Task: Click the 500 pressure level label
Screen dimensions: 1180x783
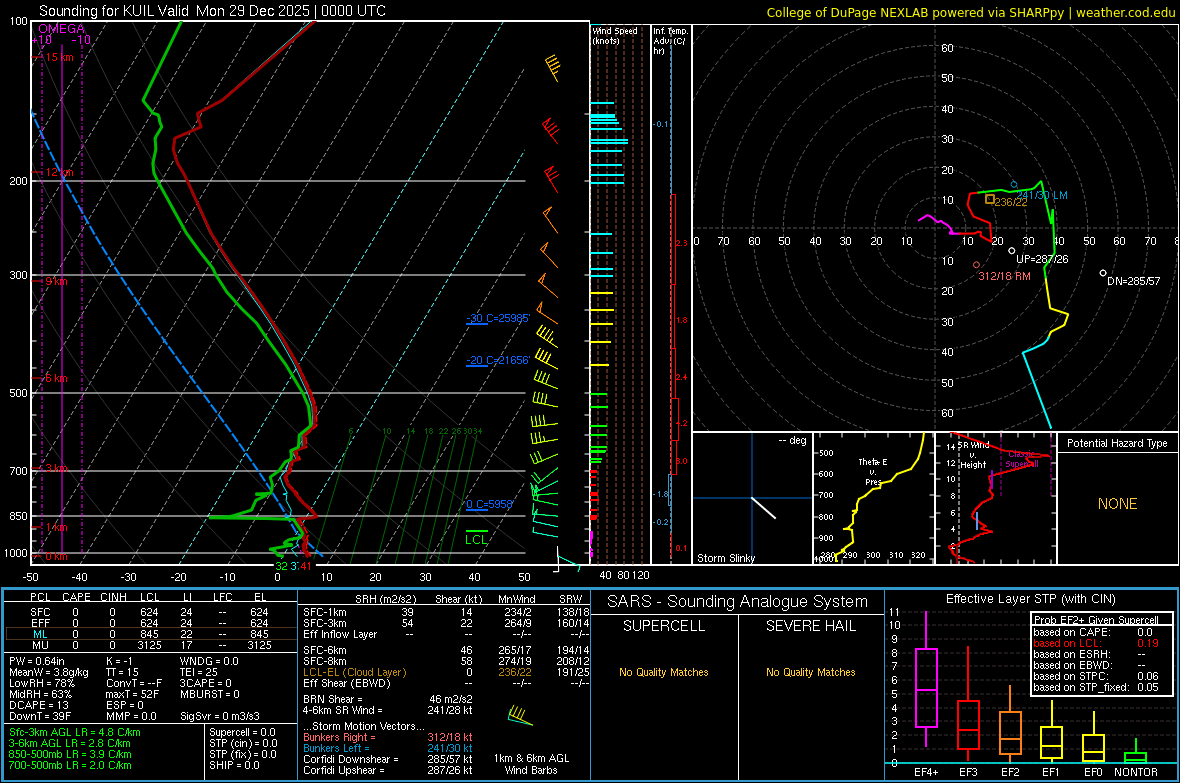Action: tap(18, 393)
